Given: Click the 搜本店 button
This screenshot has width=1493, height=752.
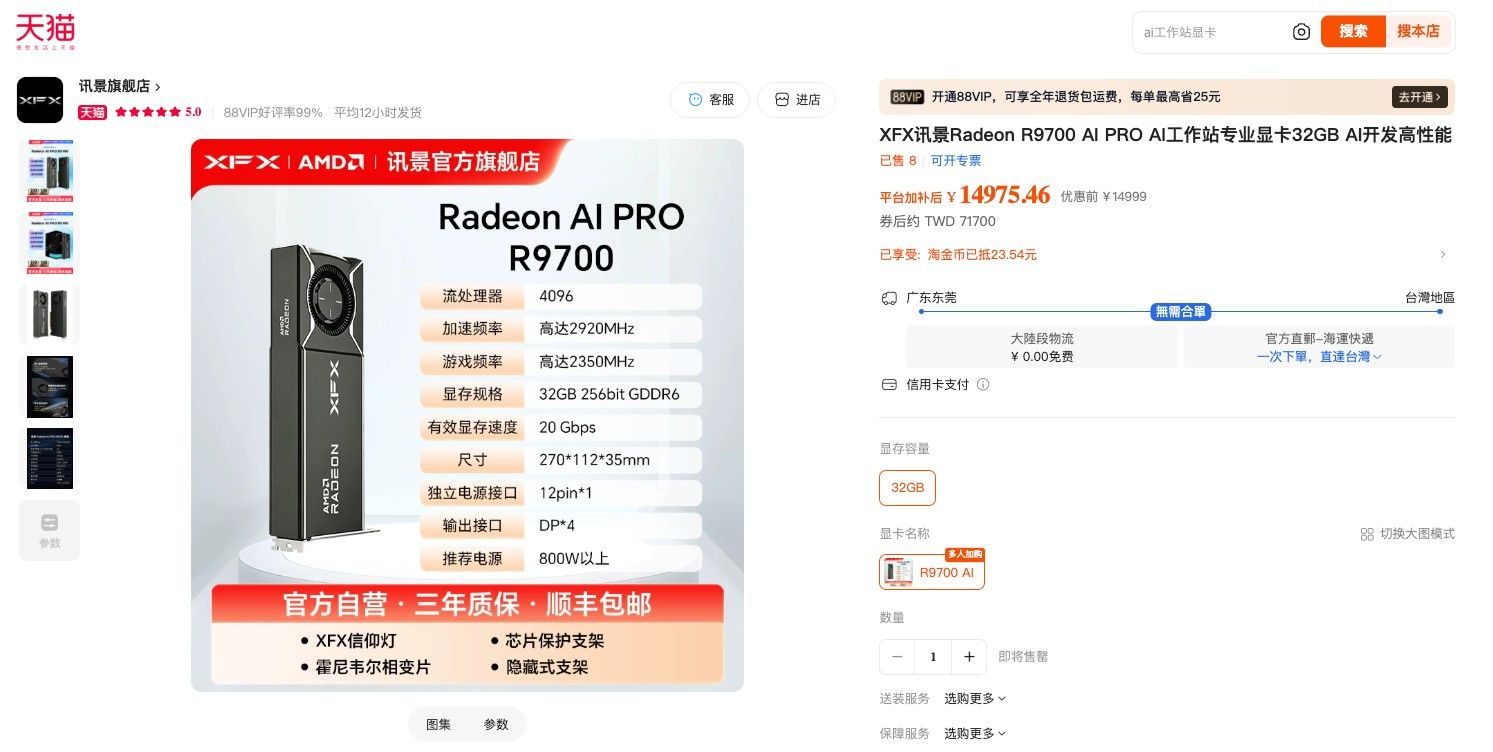Looking at the screenshot, I should pyautogui.click(x=1418, y=32).
